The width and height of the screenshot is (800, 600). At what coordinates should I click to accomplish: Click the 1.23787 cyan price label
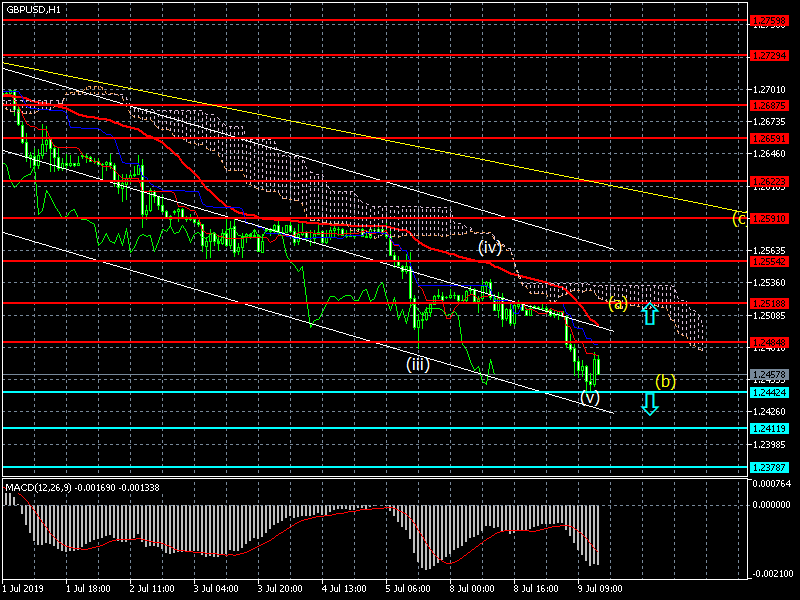click(769, 468)
